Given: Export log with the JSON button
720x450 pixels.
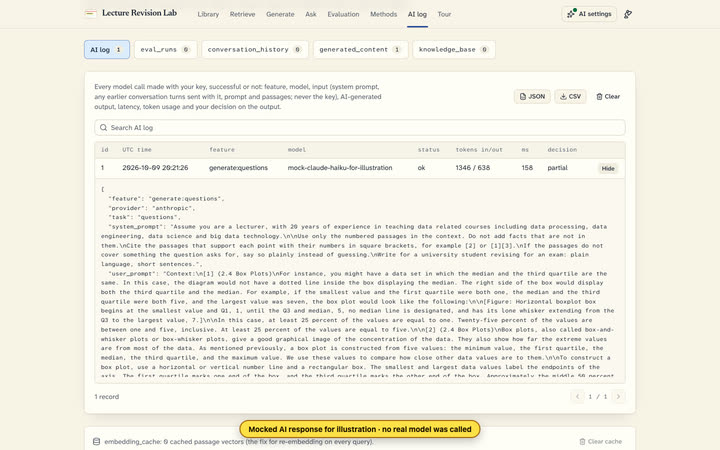Looking at the screenshot, I should (x=532, y=96).
